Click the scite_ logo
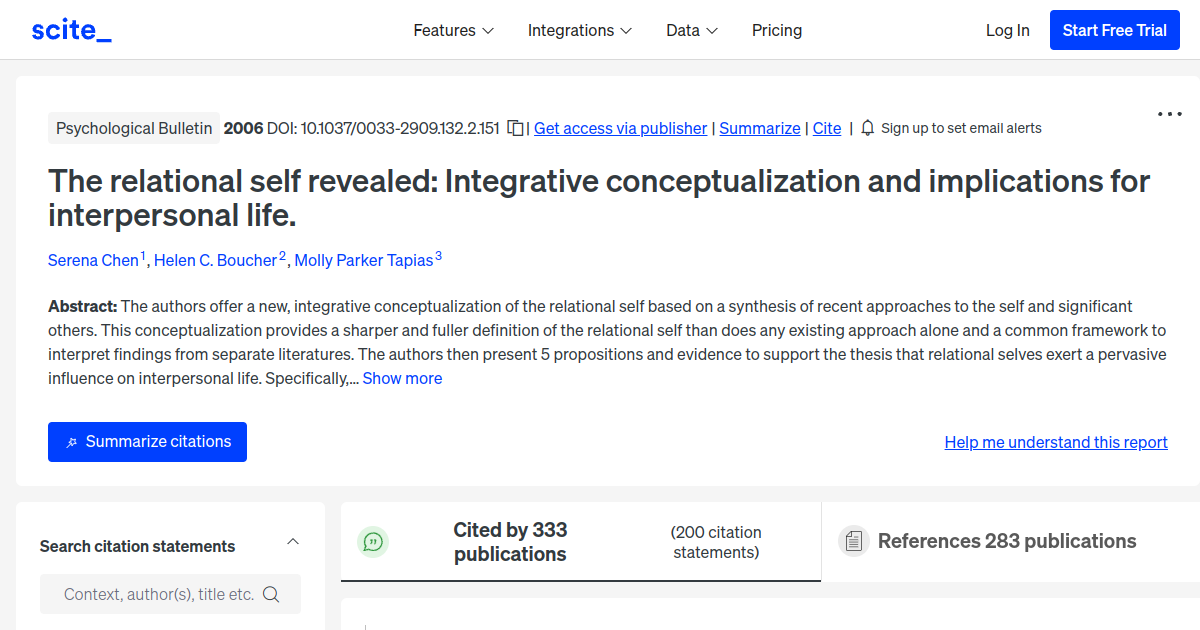 [71, 30]
